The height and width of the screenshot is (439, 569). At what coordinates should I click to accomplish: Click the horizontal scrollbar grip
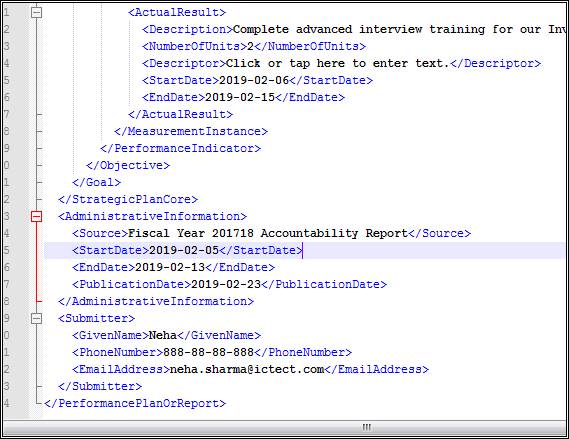(x=367, y=427)
